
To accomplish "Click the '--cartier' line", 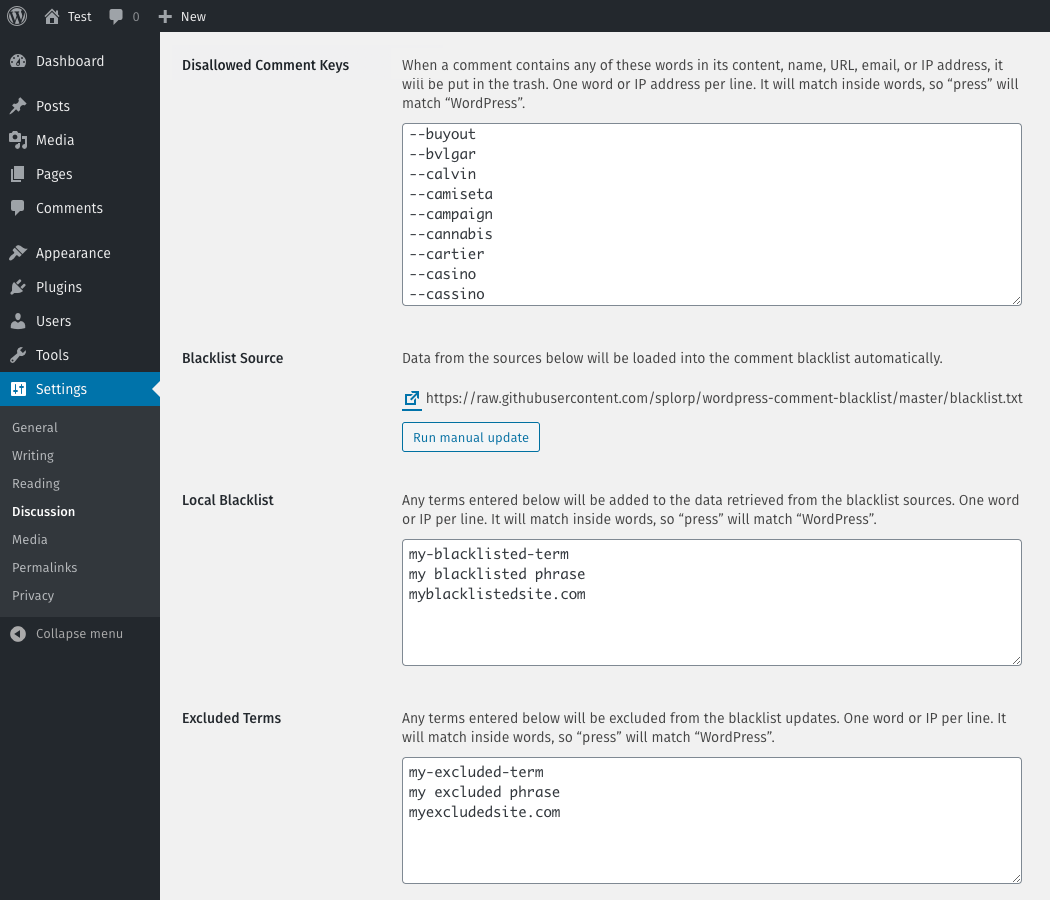I will (x=447, y=254).
